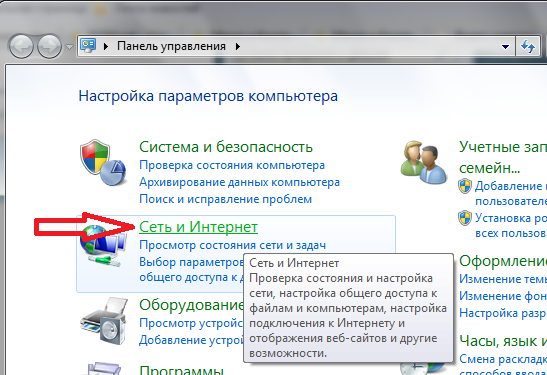Open Проверка состояния компьютера link

232,165
